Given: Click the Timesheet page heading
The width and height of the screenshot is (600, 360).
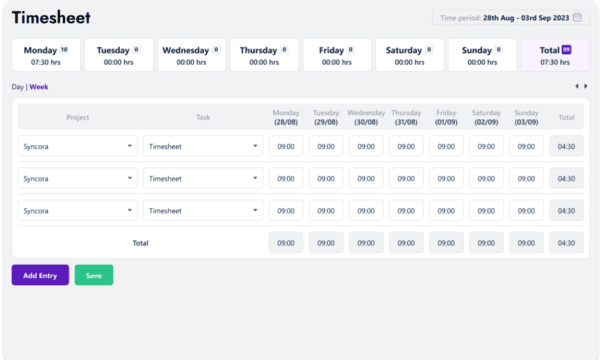Looking at the screenshot, I should [51, 18].
